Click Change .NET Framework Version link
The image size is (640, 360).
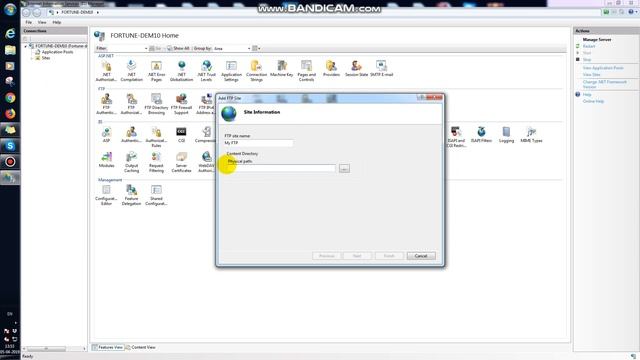604,84
